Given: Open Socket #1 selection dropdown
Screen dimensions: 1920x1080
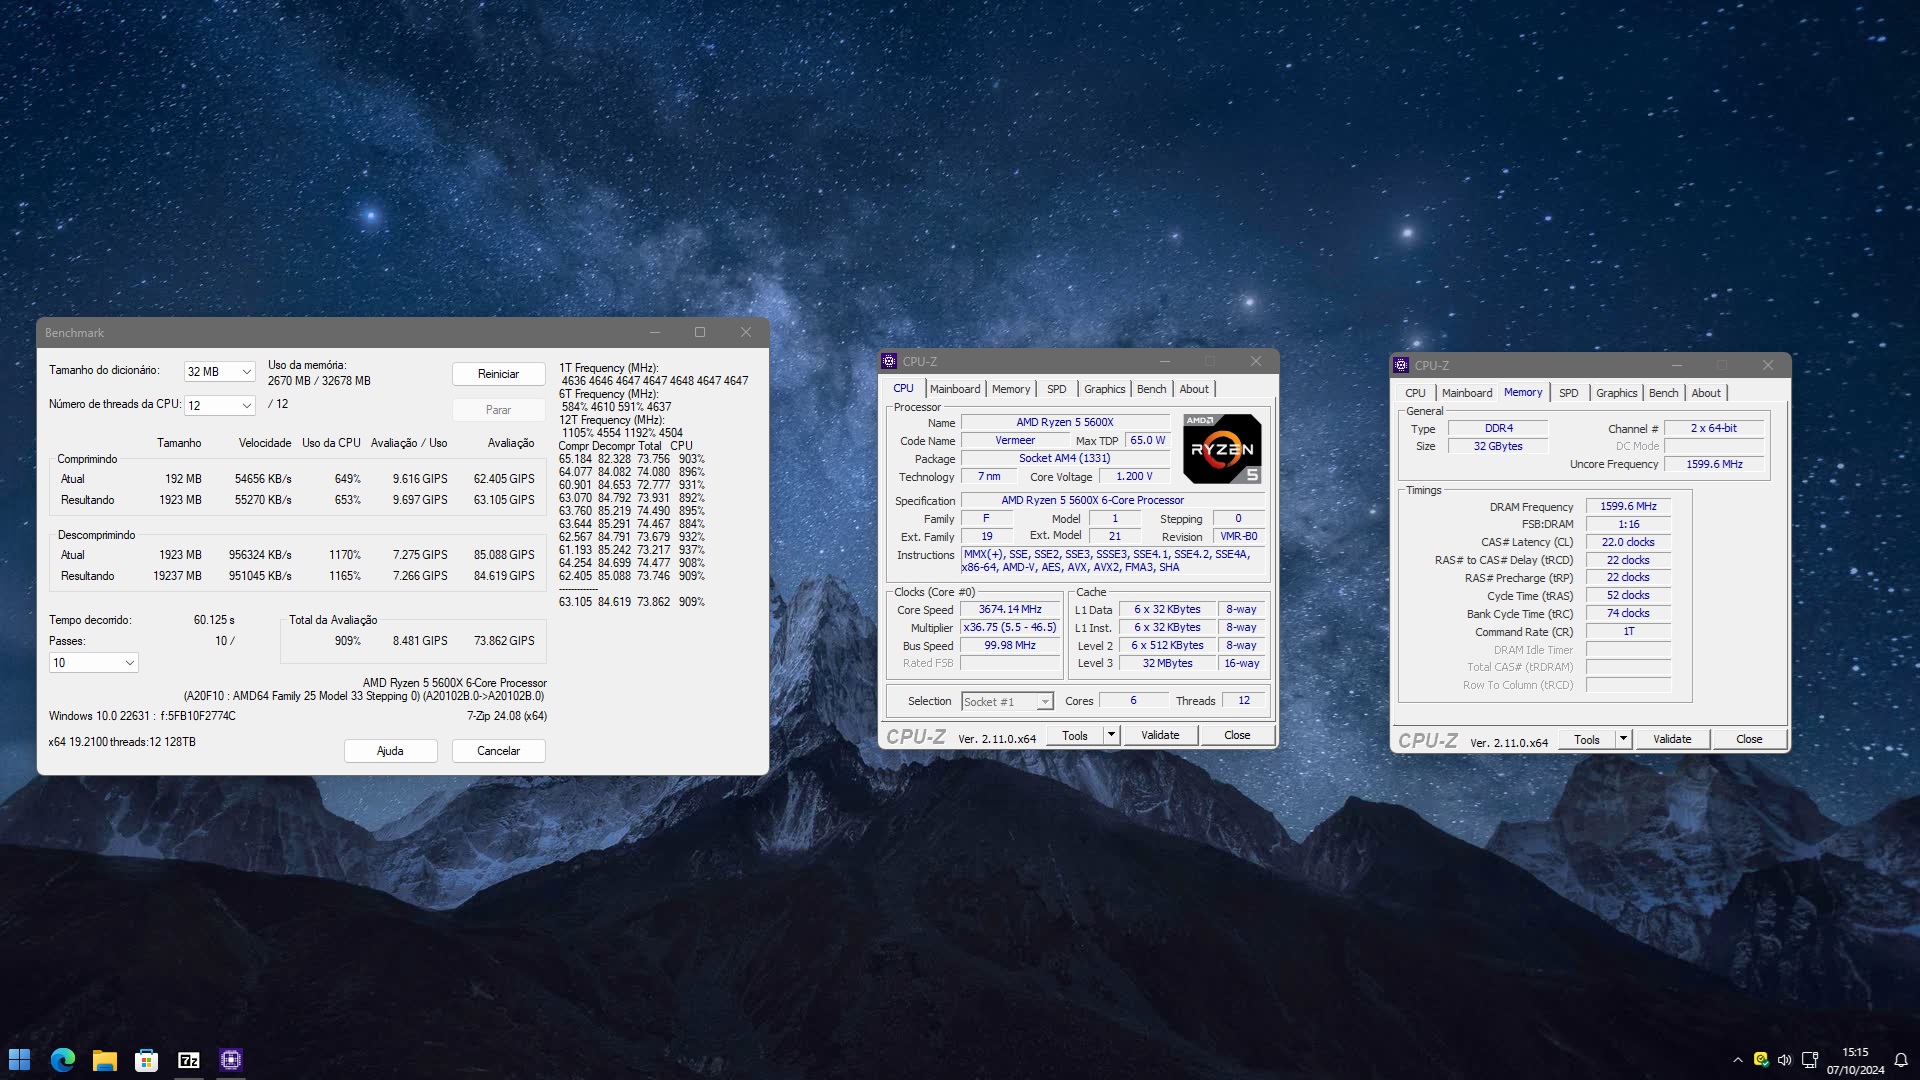Looking at the screenshot, I should coord(1007,702).
